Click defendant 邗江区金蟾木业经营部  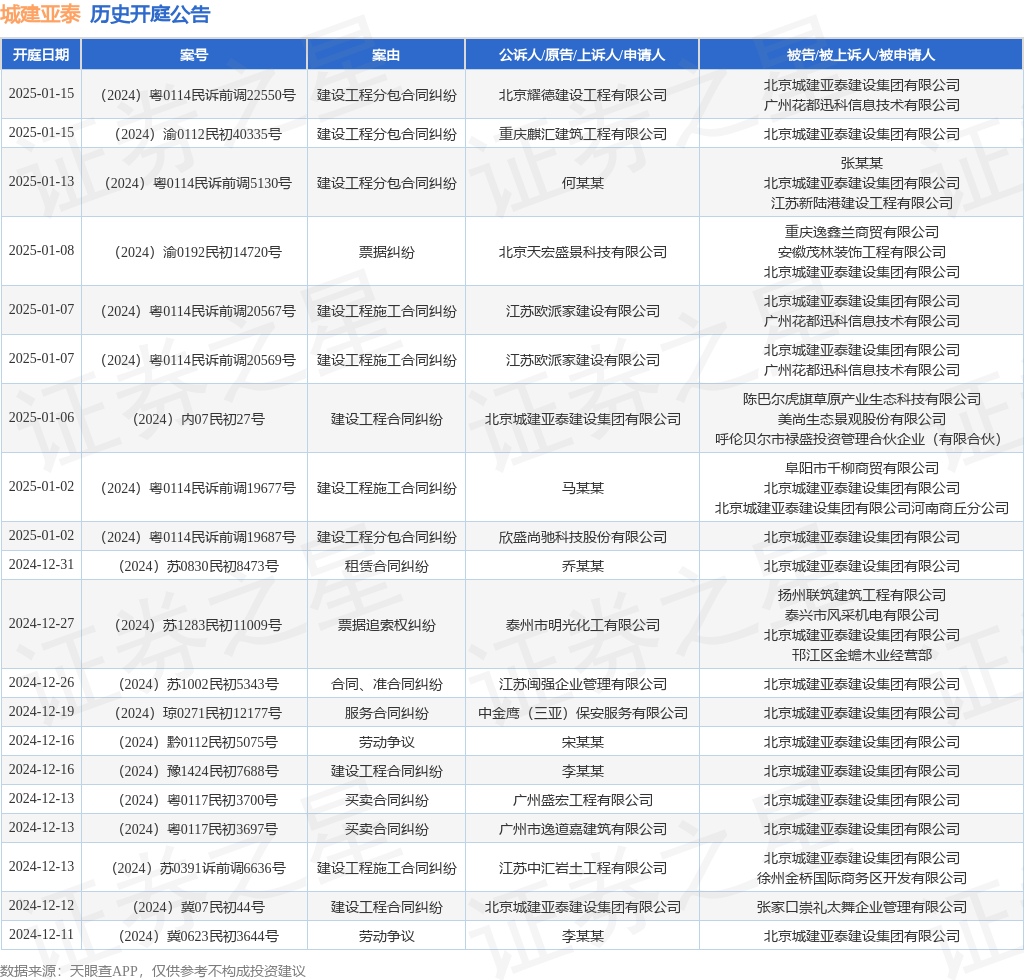[x=861, y=655]
